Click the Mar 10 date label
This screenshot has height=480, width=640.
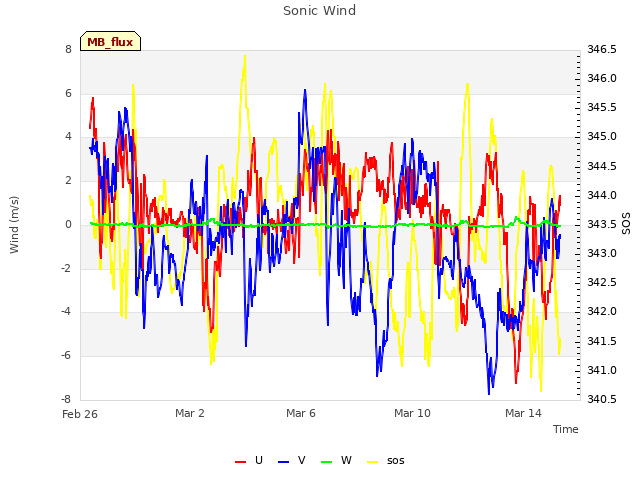[412, 413]
